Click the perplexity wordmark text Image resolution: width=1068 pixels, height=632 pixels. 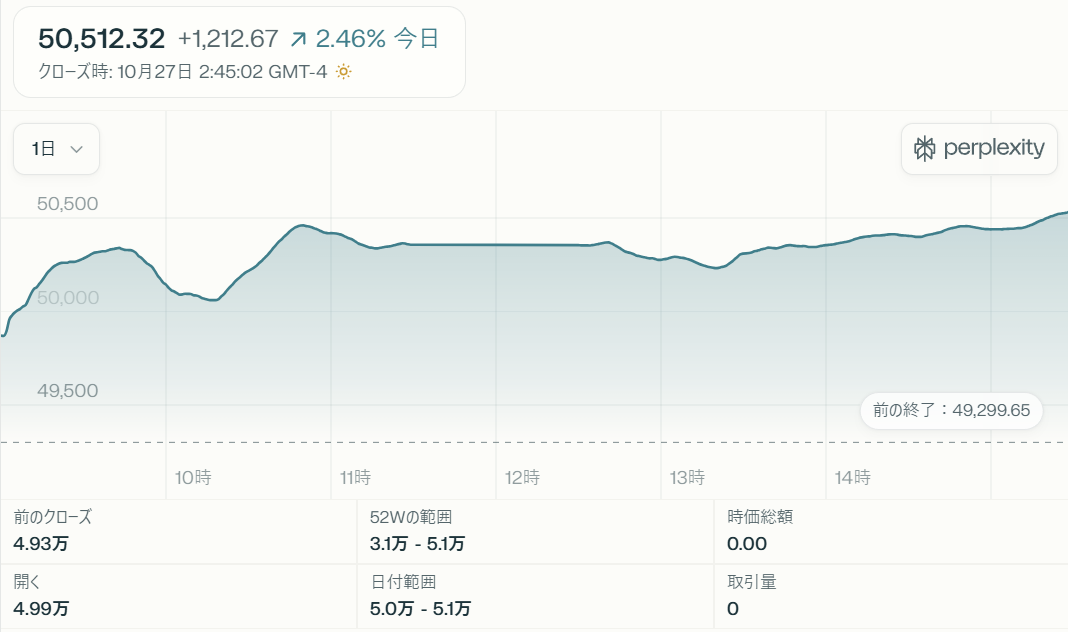point(993,149)
